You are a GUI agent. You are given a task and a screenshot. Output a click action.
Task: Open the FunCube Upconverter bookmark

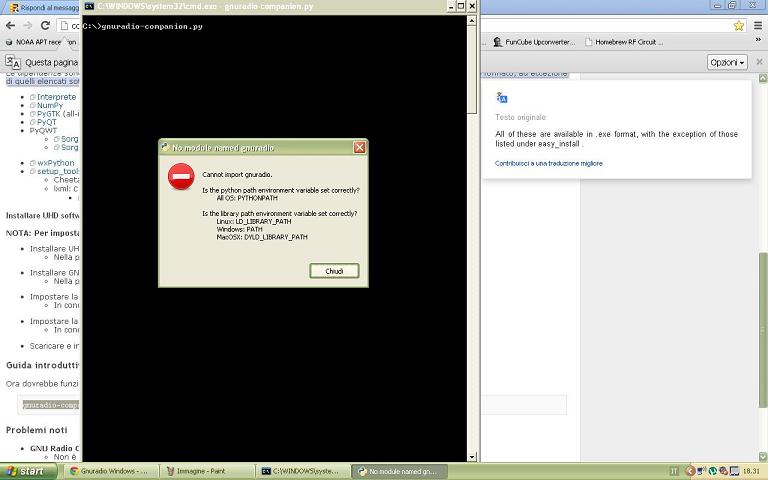pyautogui.click(x=533, y=42)
